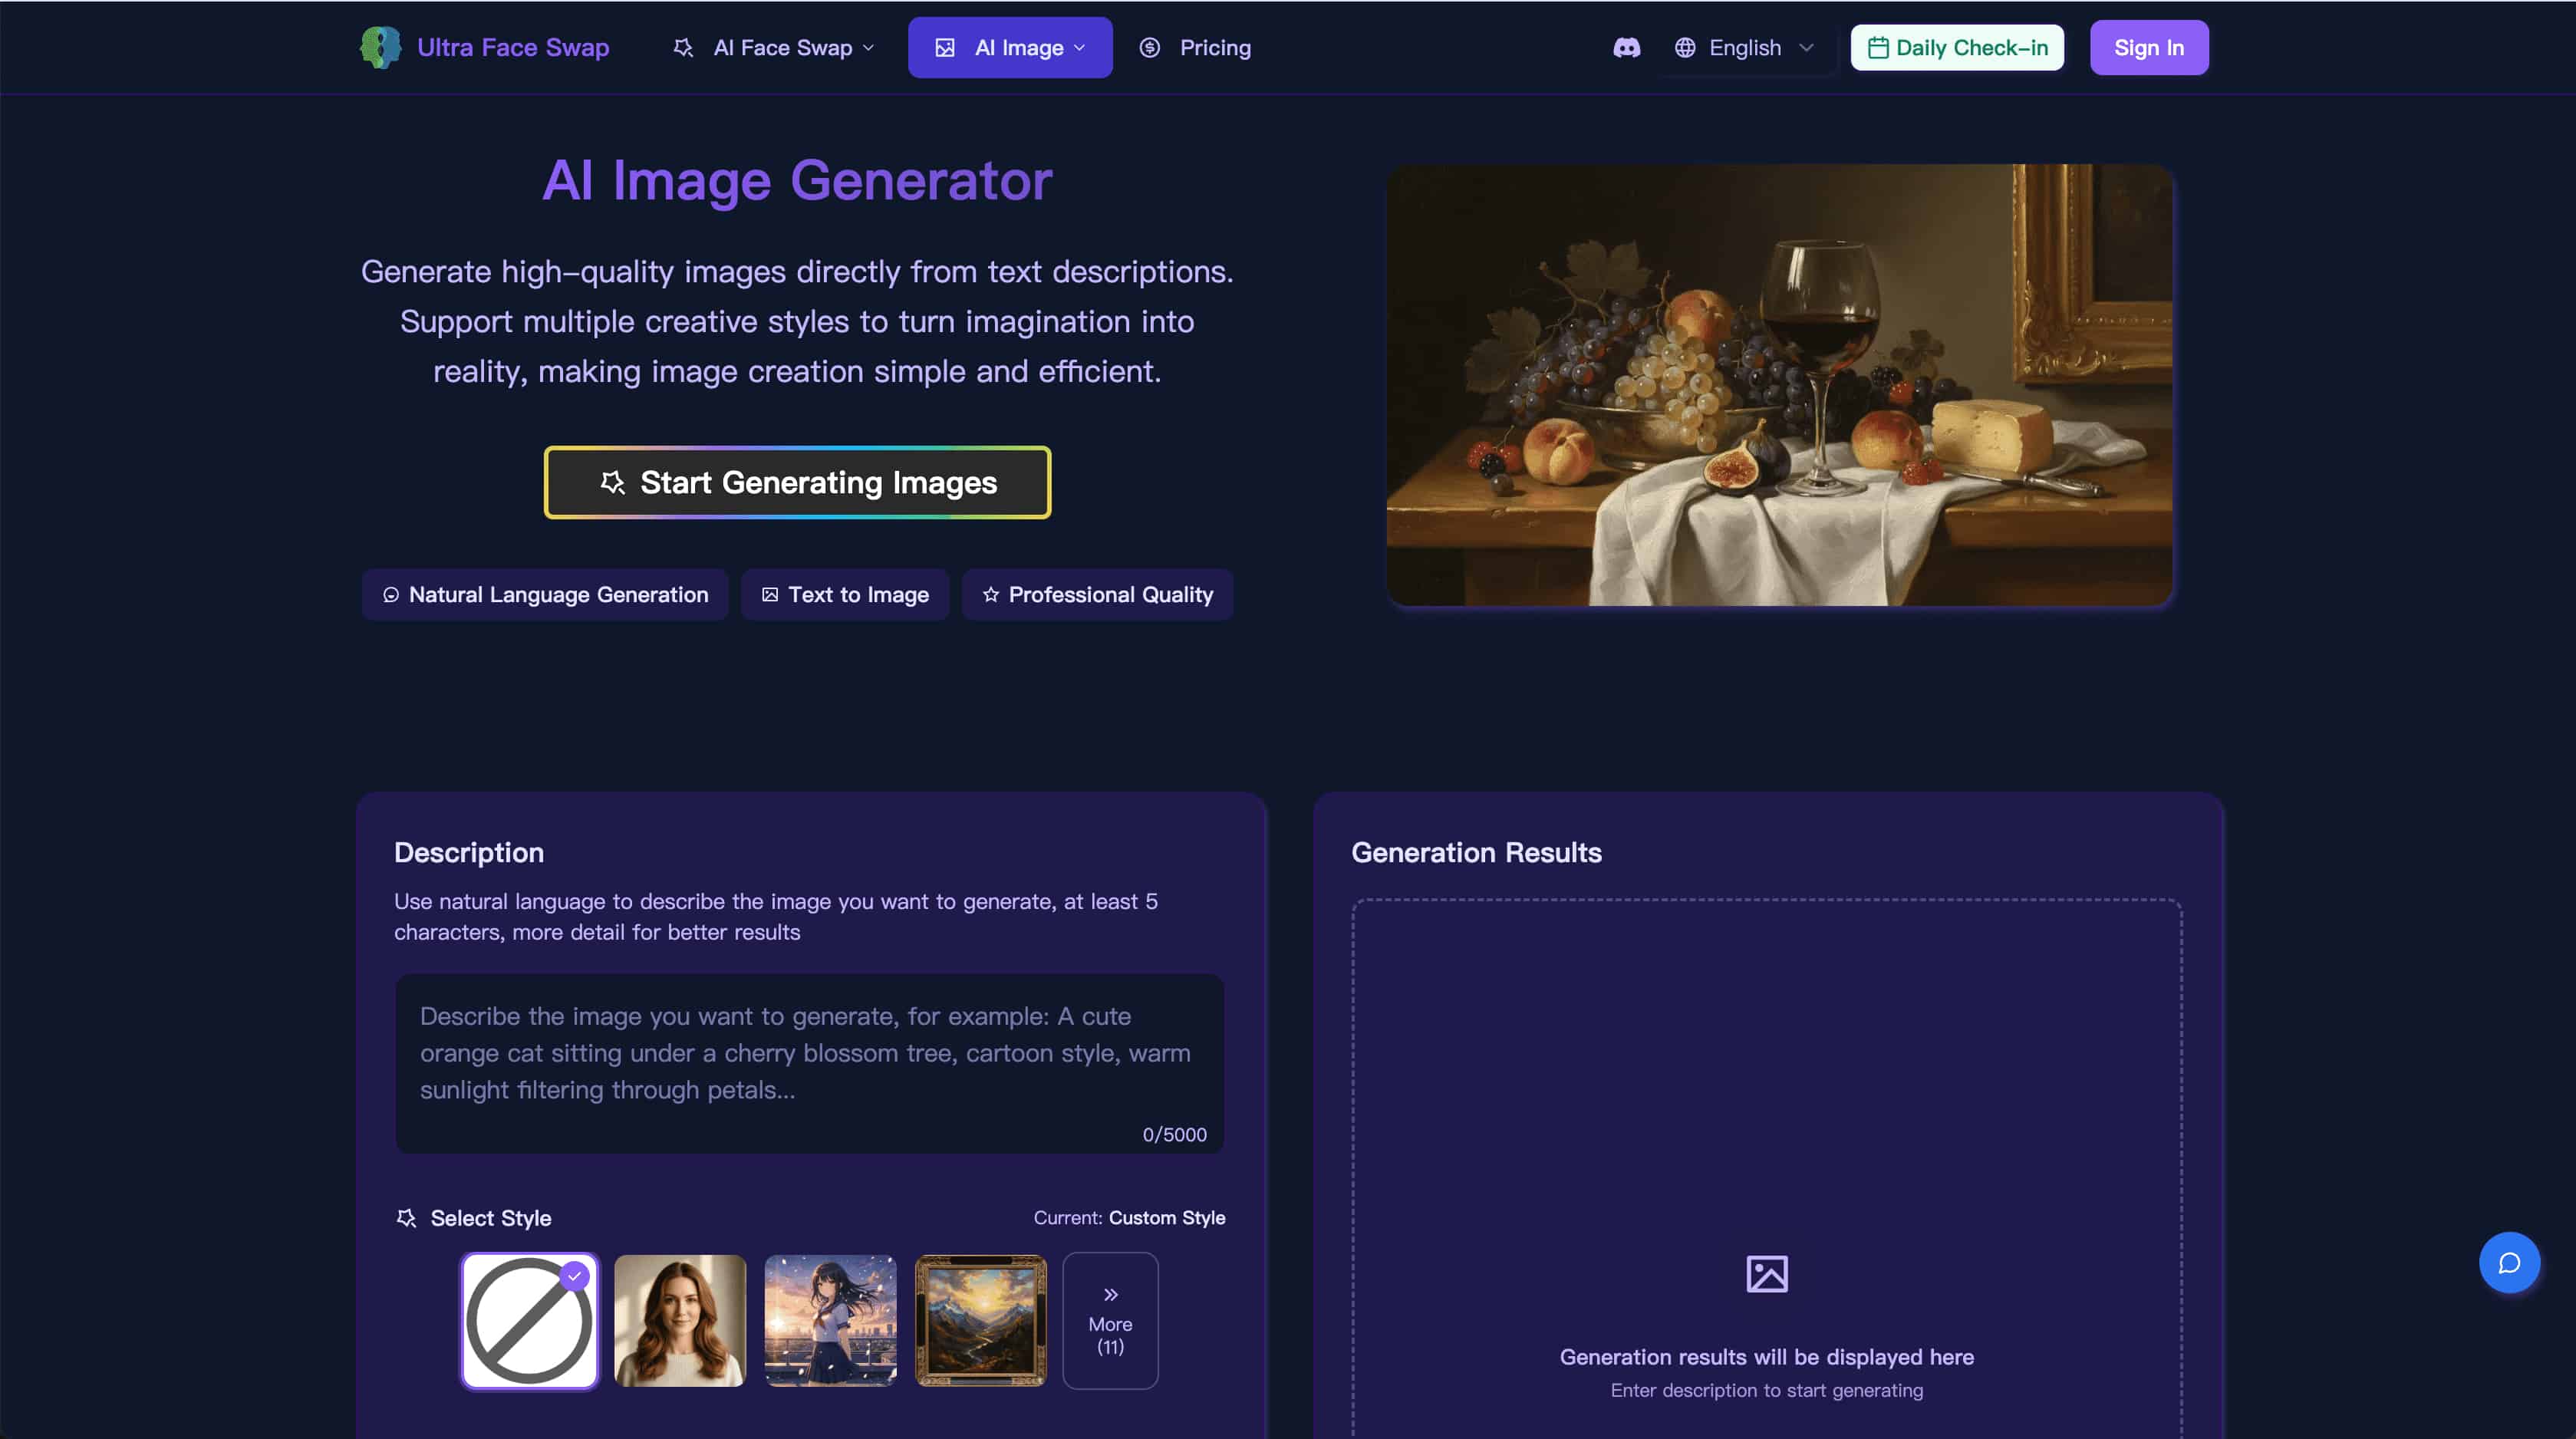Image resolution: width=2576 pixels, height=1439 pixels.
Task: Select the AI Image menu item
Action: point(1009,47)
